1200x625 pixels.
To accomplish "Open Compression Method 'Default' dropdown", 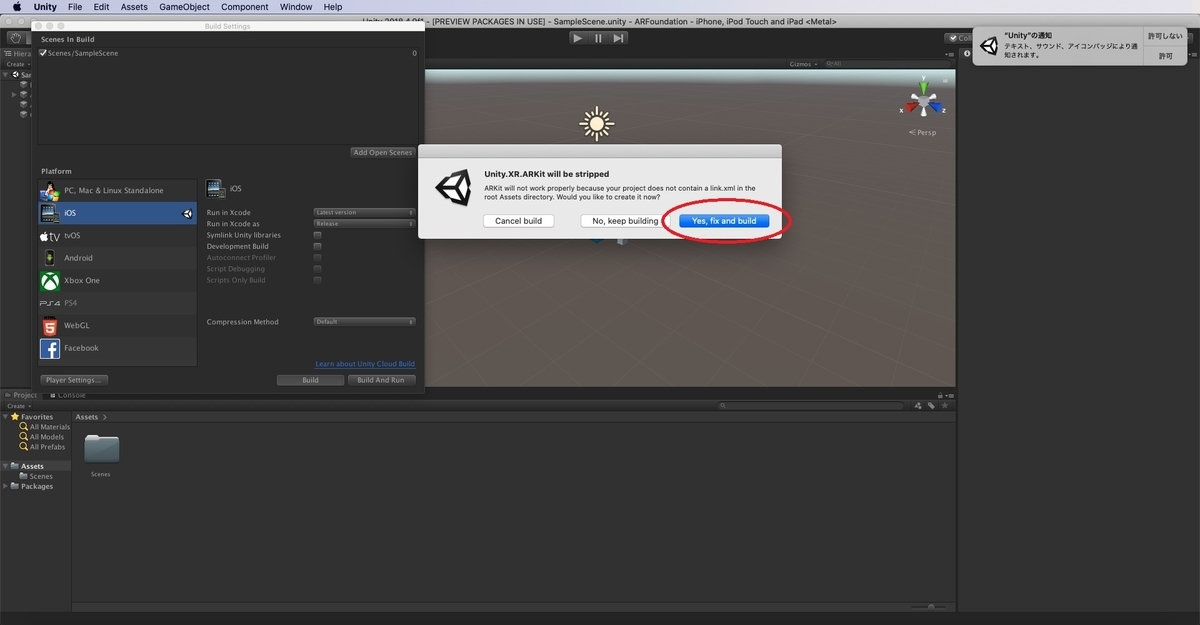I will click(364, 322).
